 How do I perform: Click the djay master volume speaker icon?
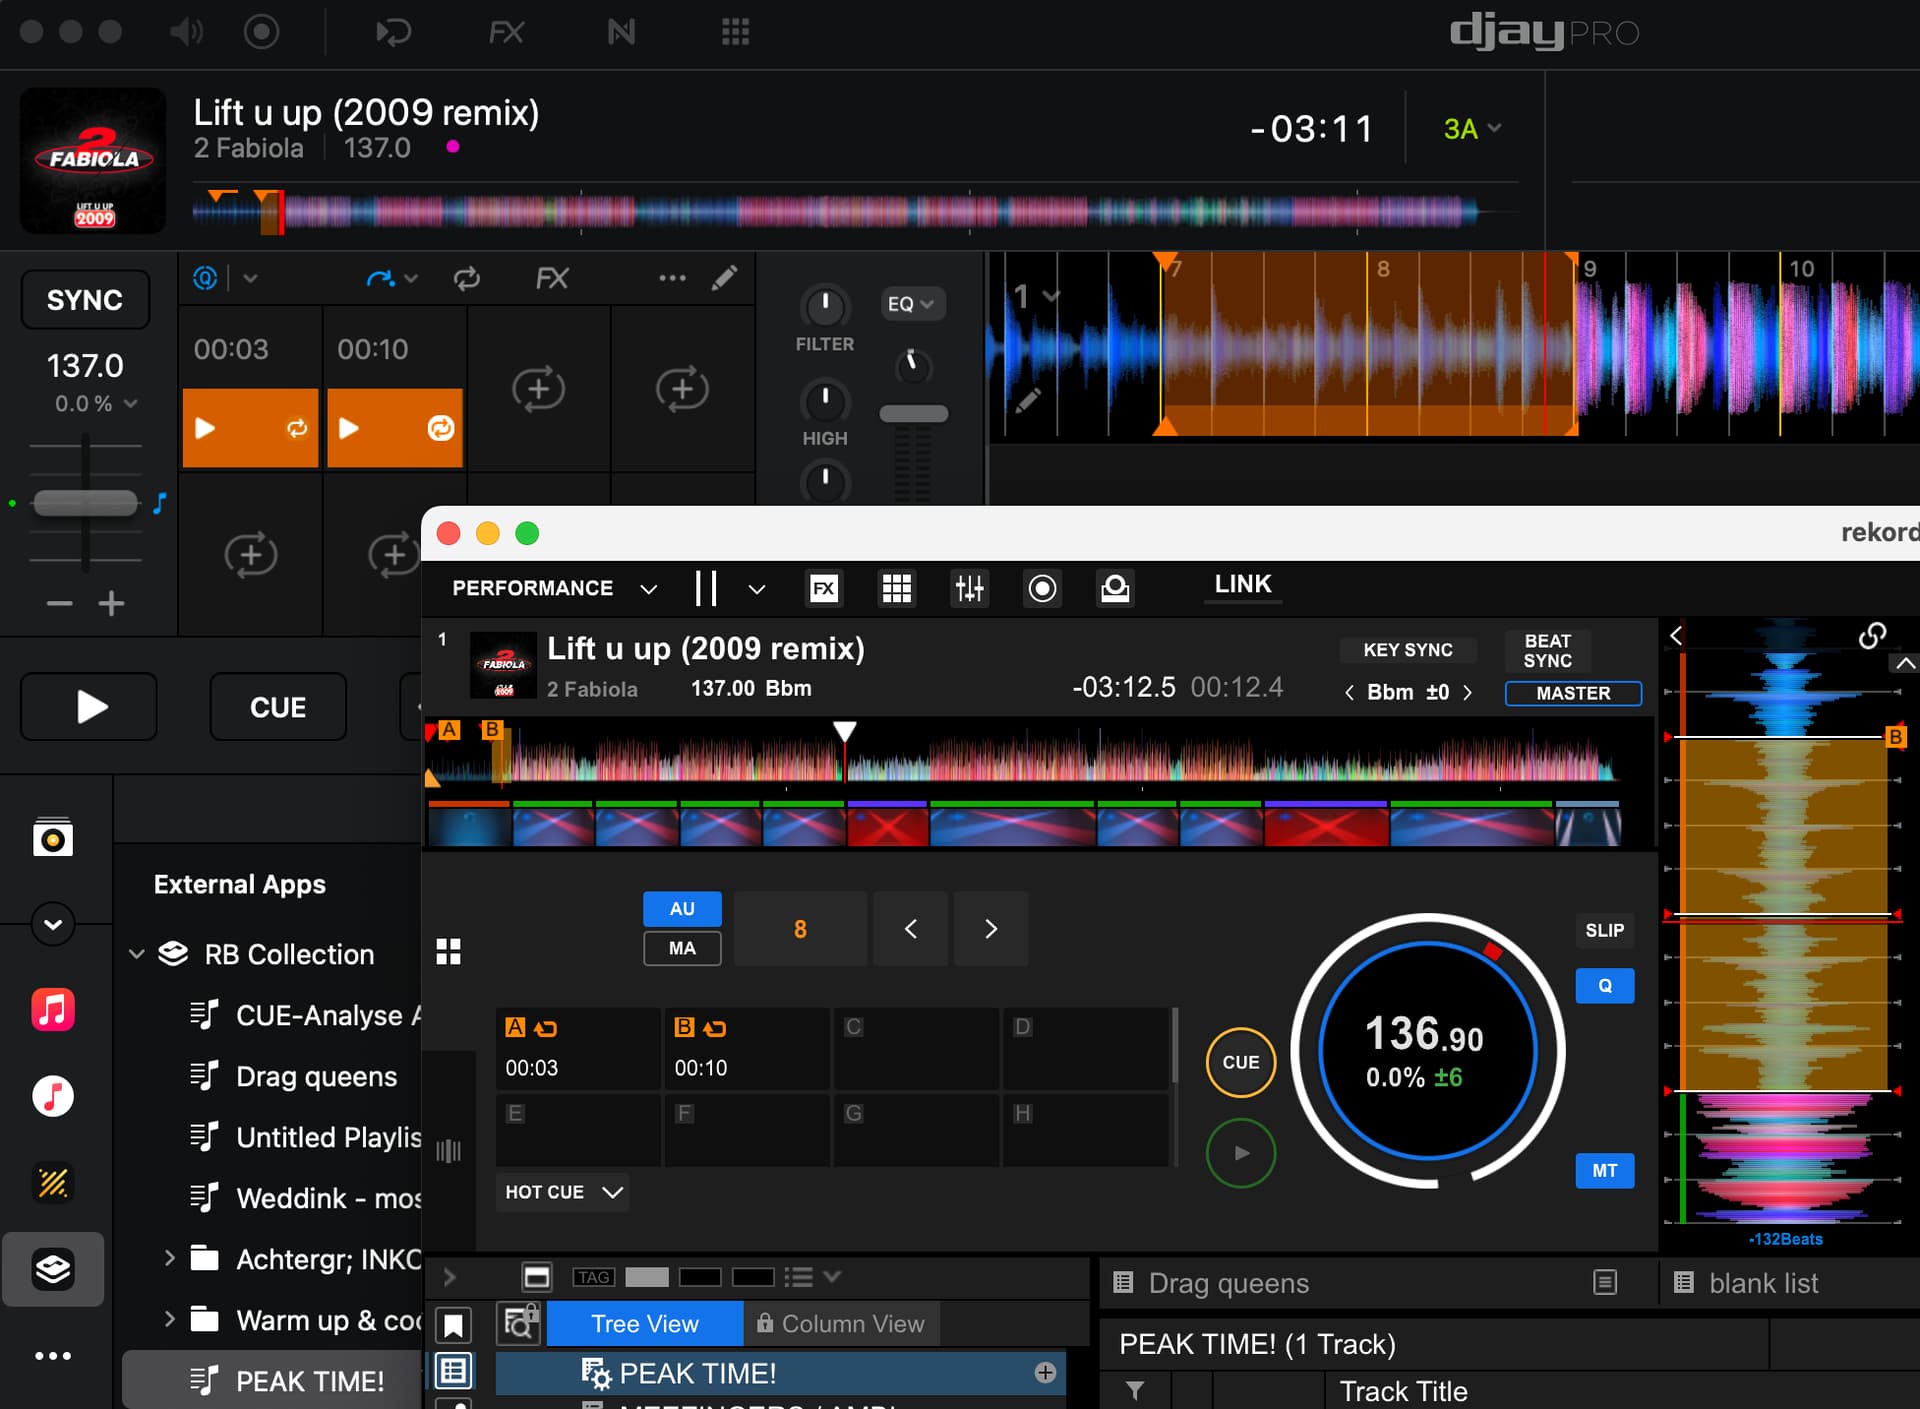click(186, 32)
